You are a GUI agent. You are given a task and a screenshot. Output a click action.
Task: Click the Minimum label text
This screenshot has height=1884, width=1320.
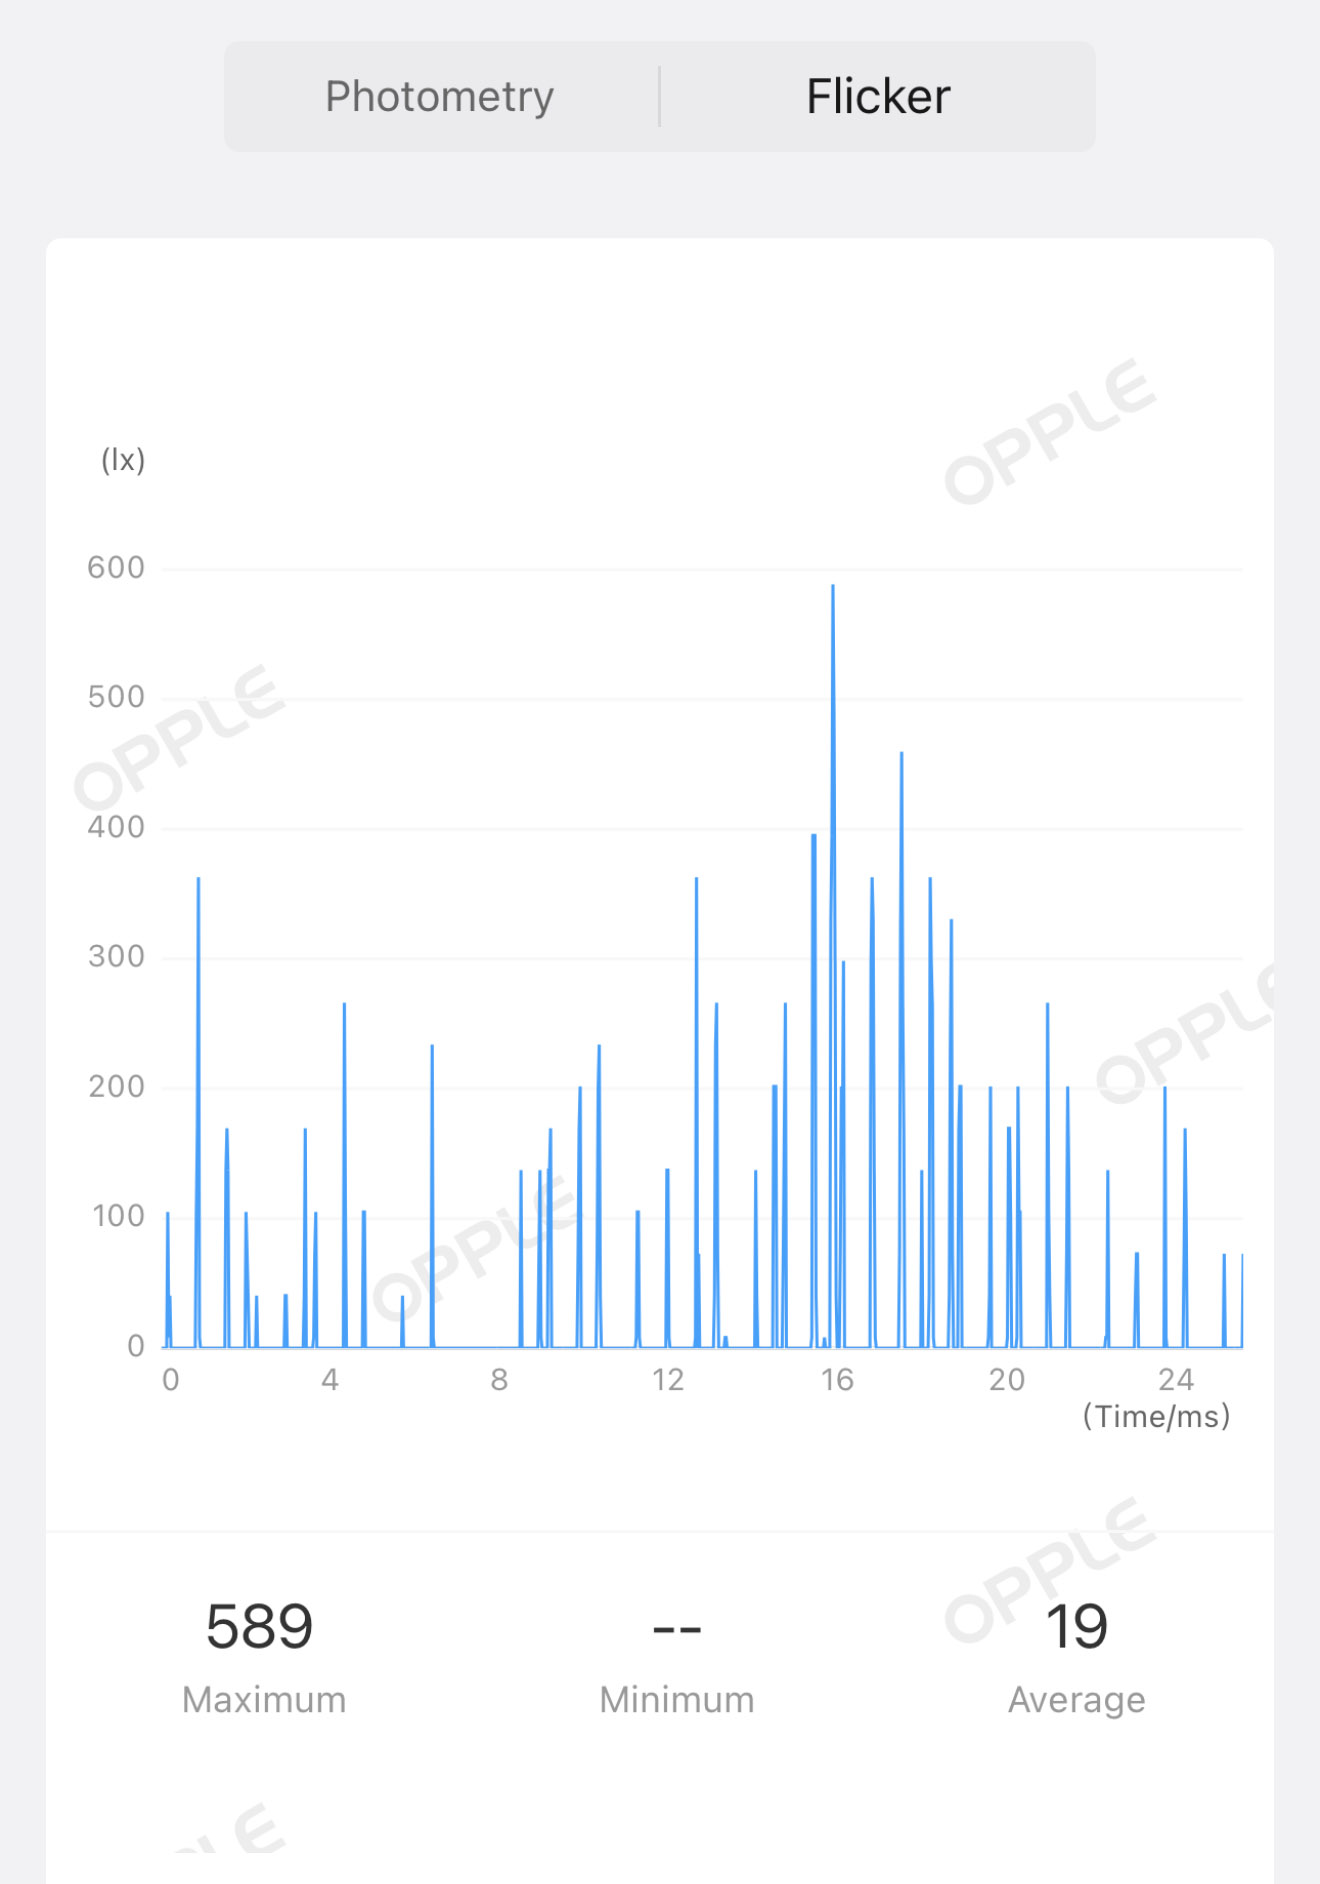click(x=677, y=1700)
